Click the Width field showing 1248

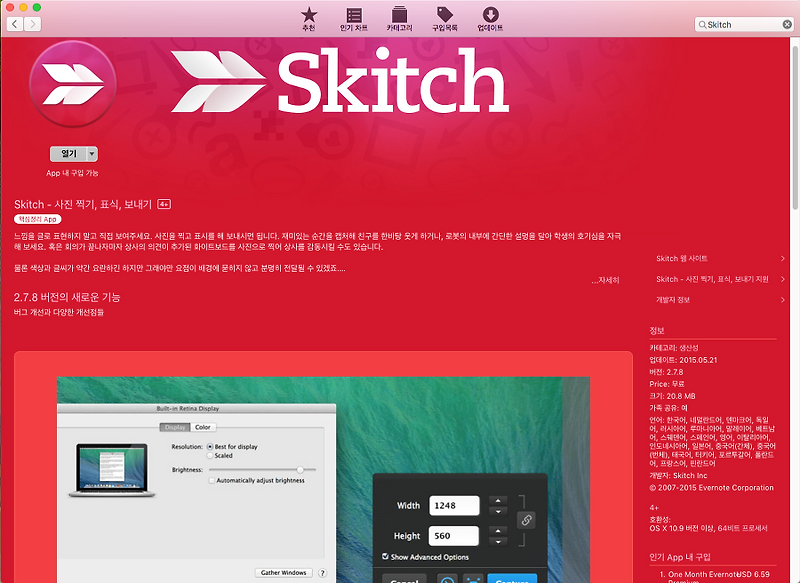(x=454, y=505)
